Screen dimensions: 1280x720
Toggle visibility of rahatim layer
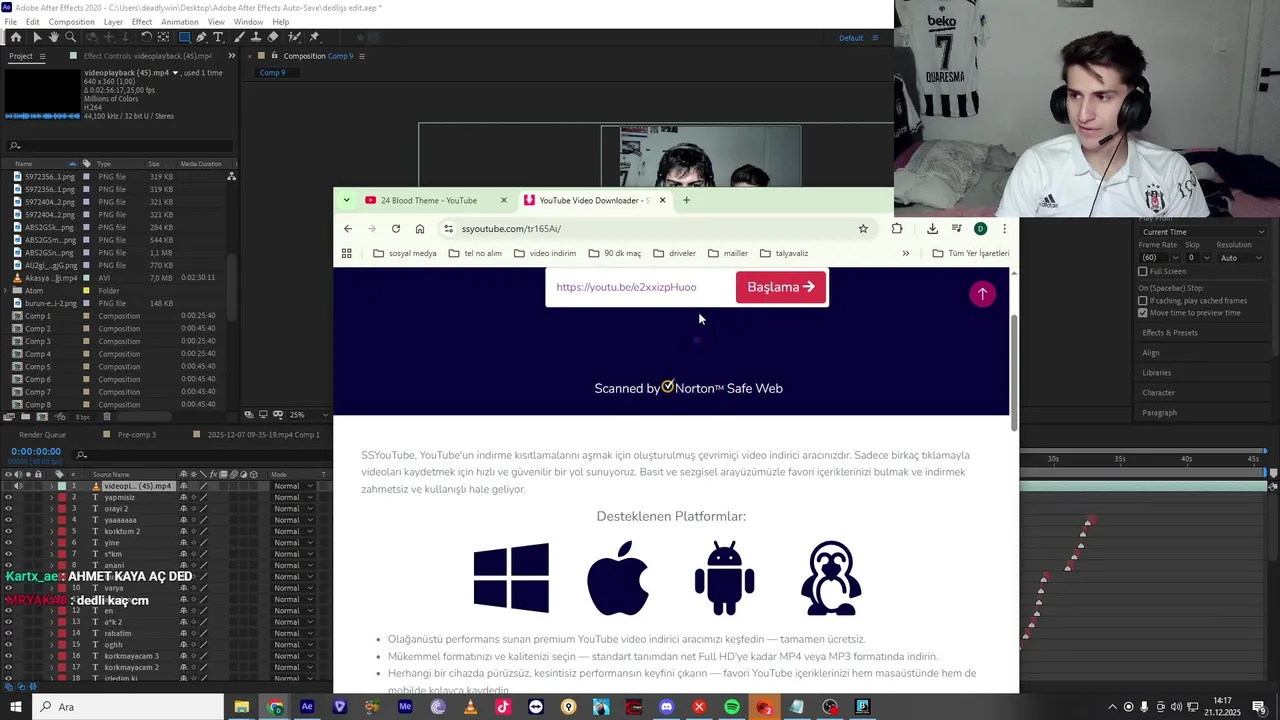[x=8, y=633]
